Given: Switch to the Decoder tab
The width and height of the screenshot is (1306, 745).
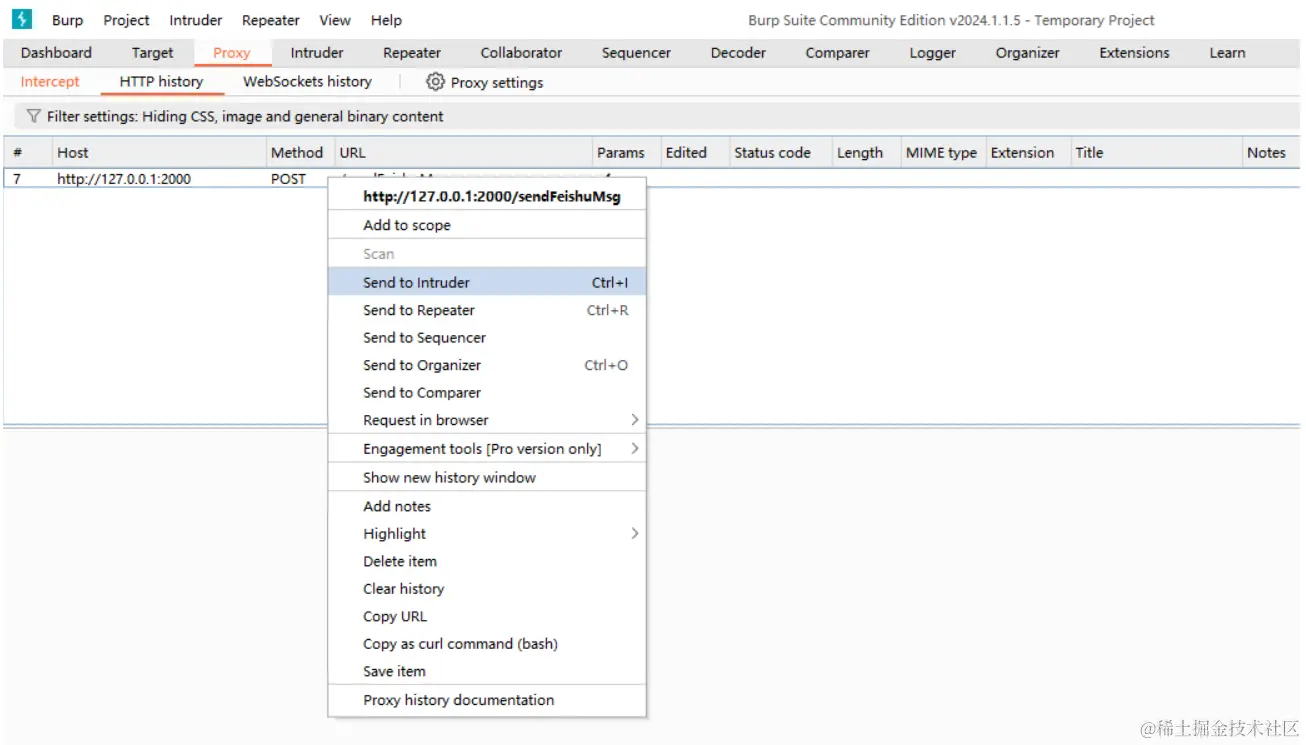Looking at the screenshot, I should point(738,53).
